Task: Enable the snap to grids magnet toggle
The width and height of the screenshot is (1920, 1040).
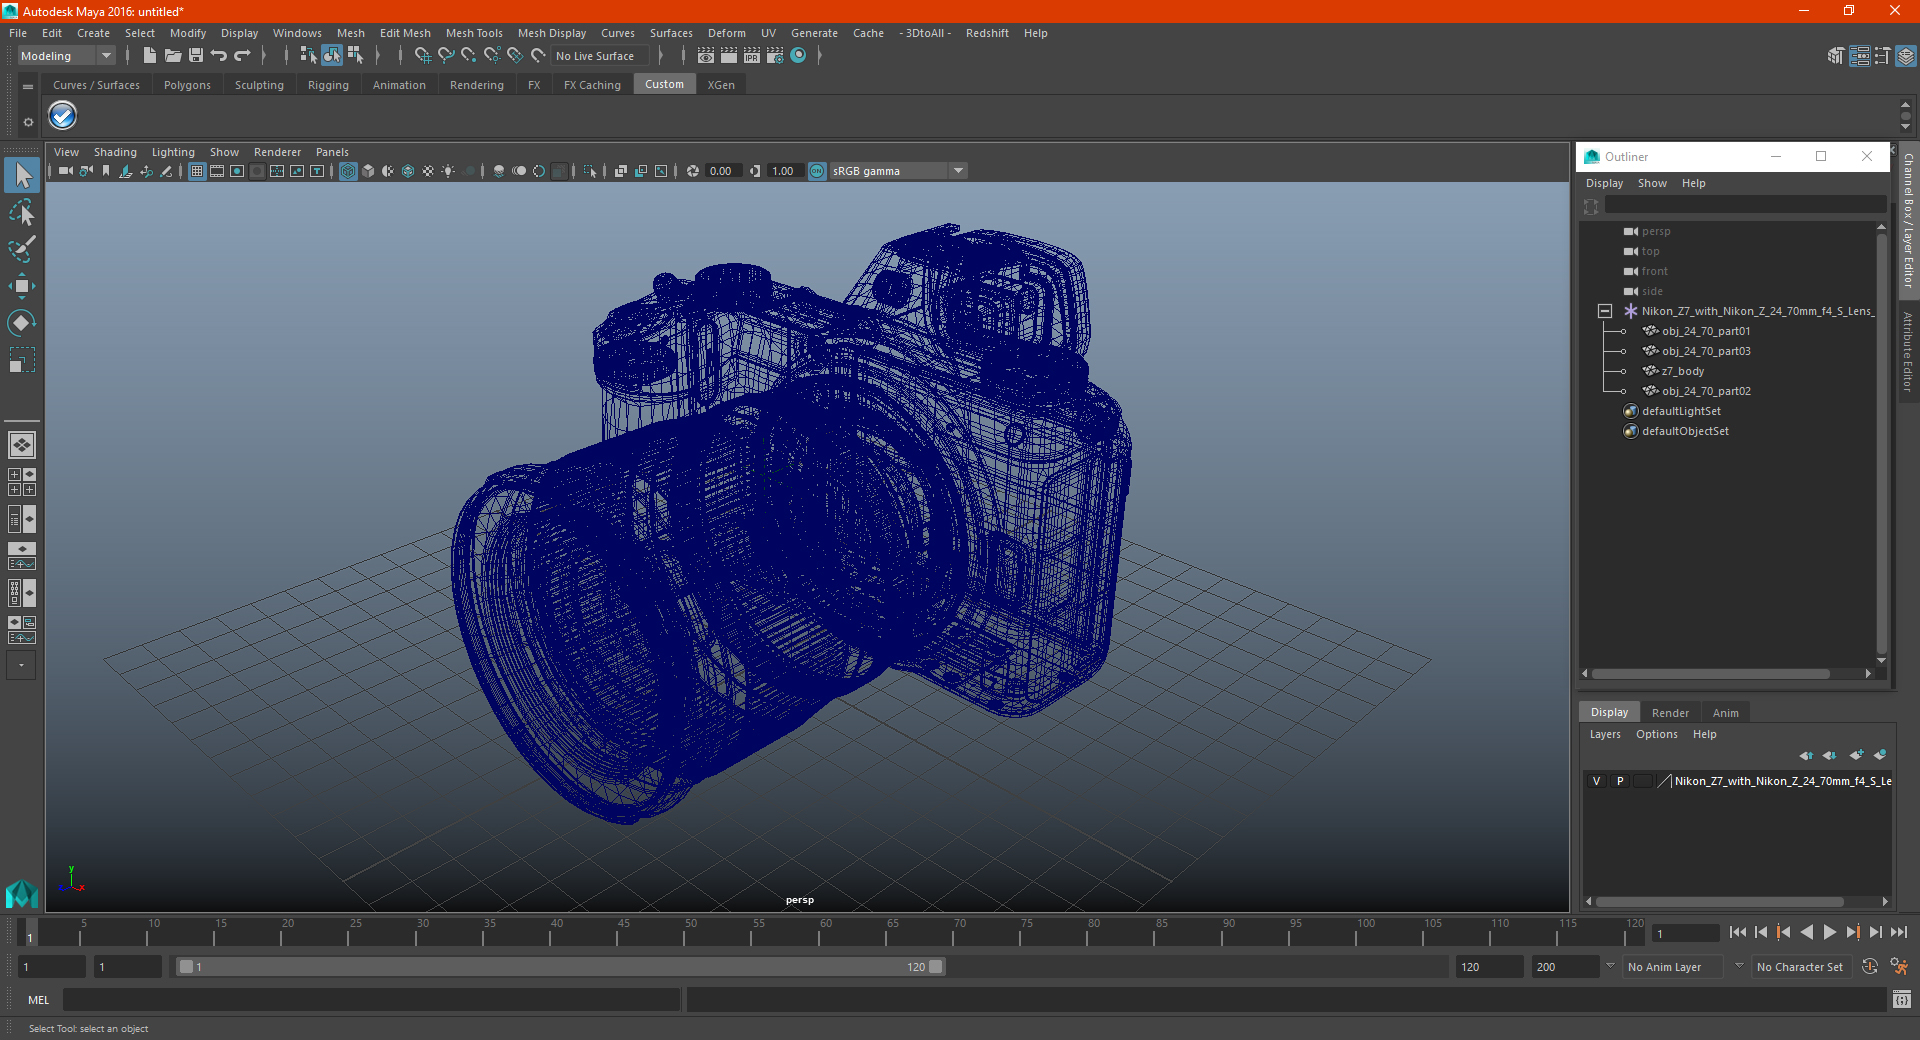Action: 422,56
